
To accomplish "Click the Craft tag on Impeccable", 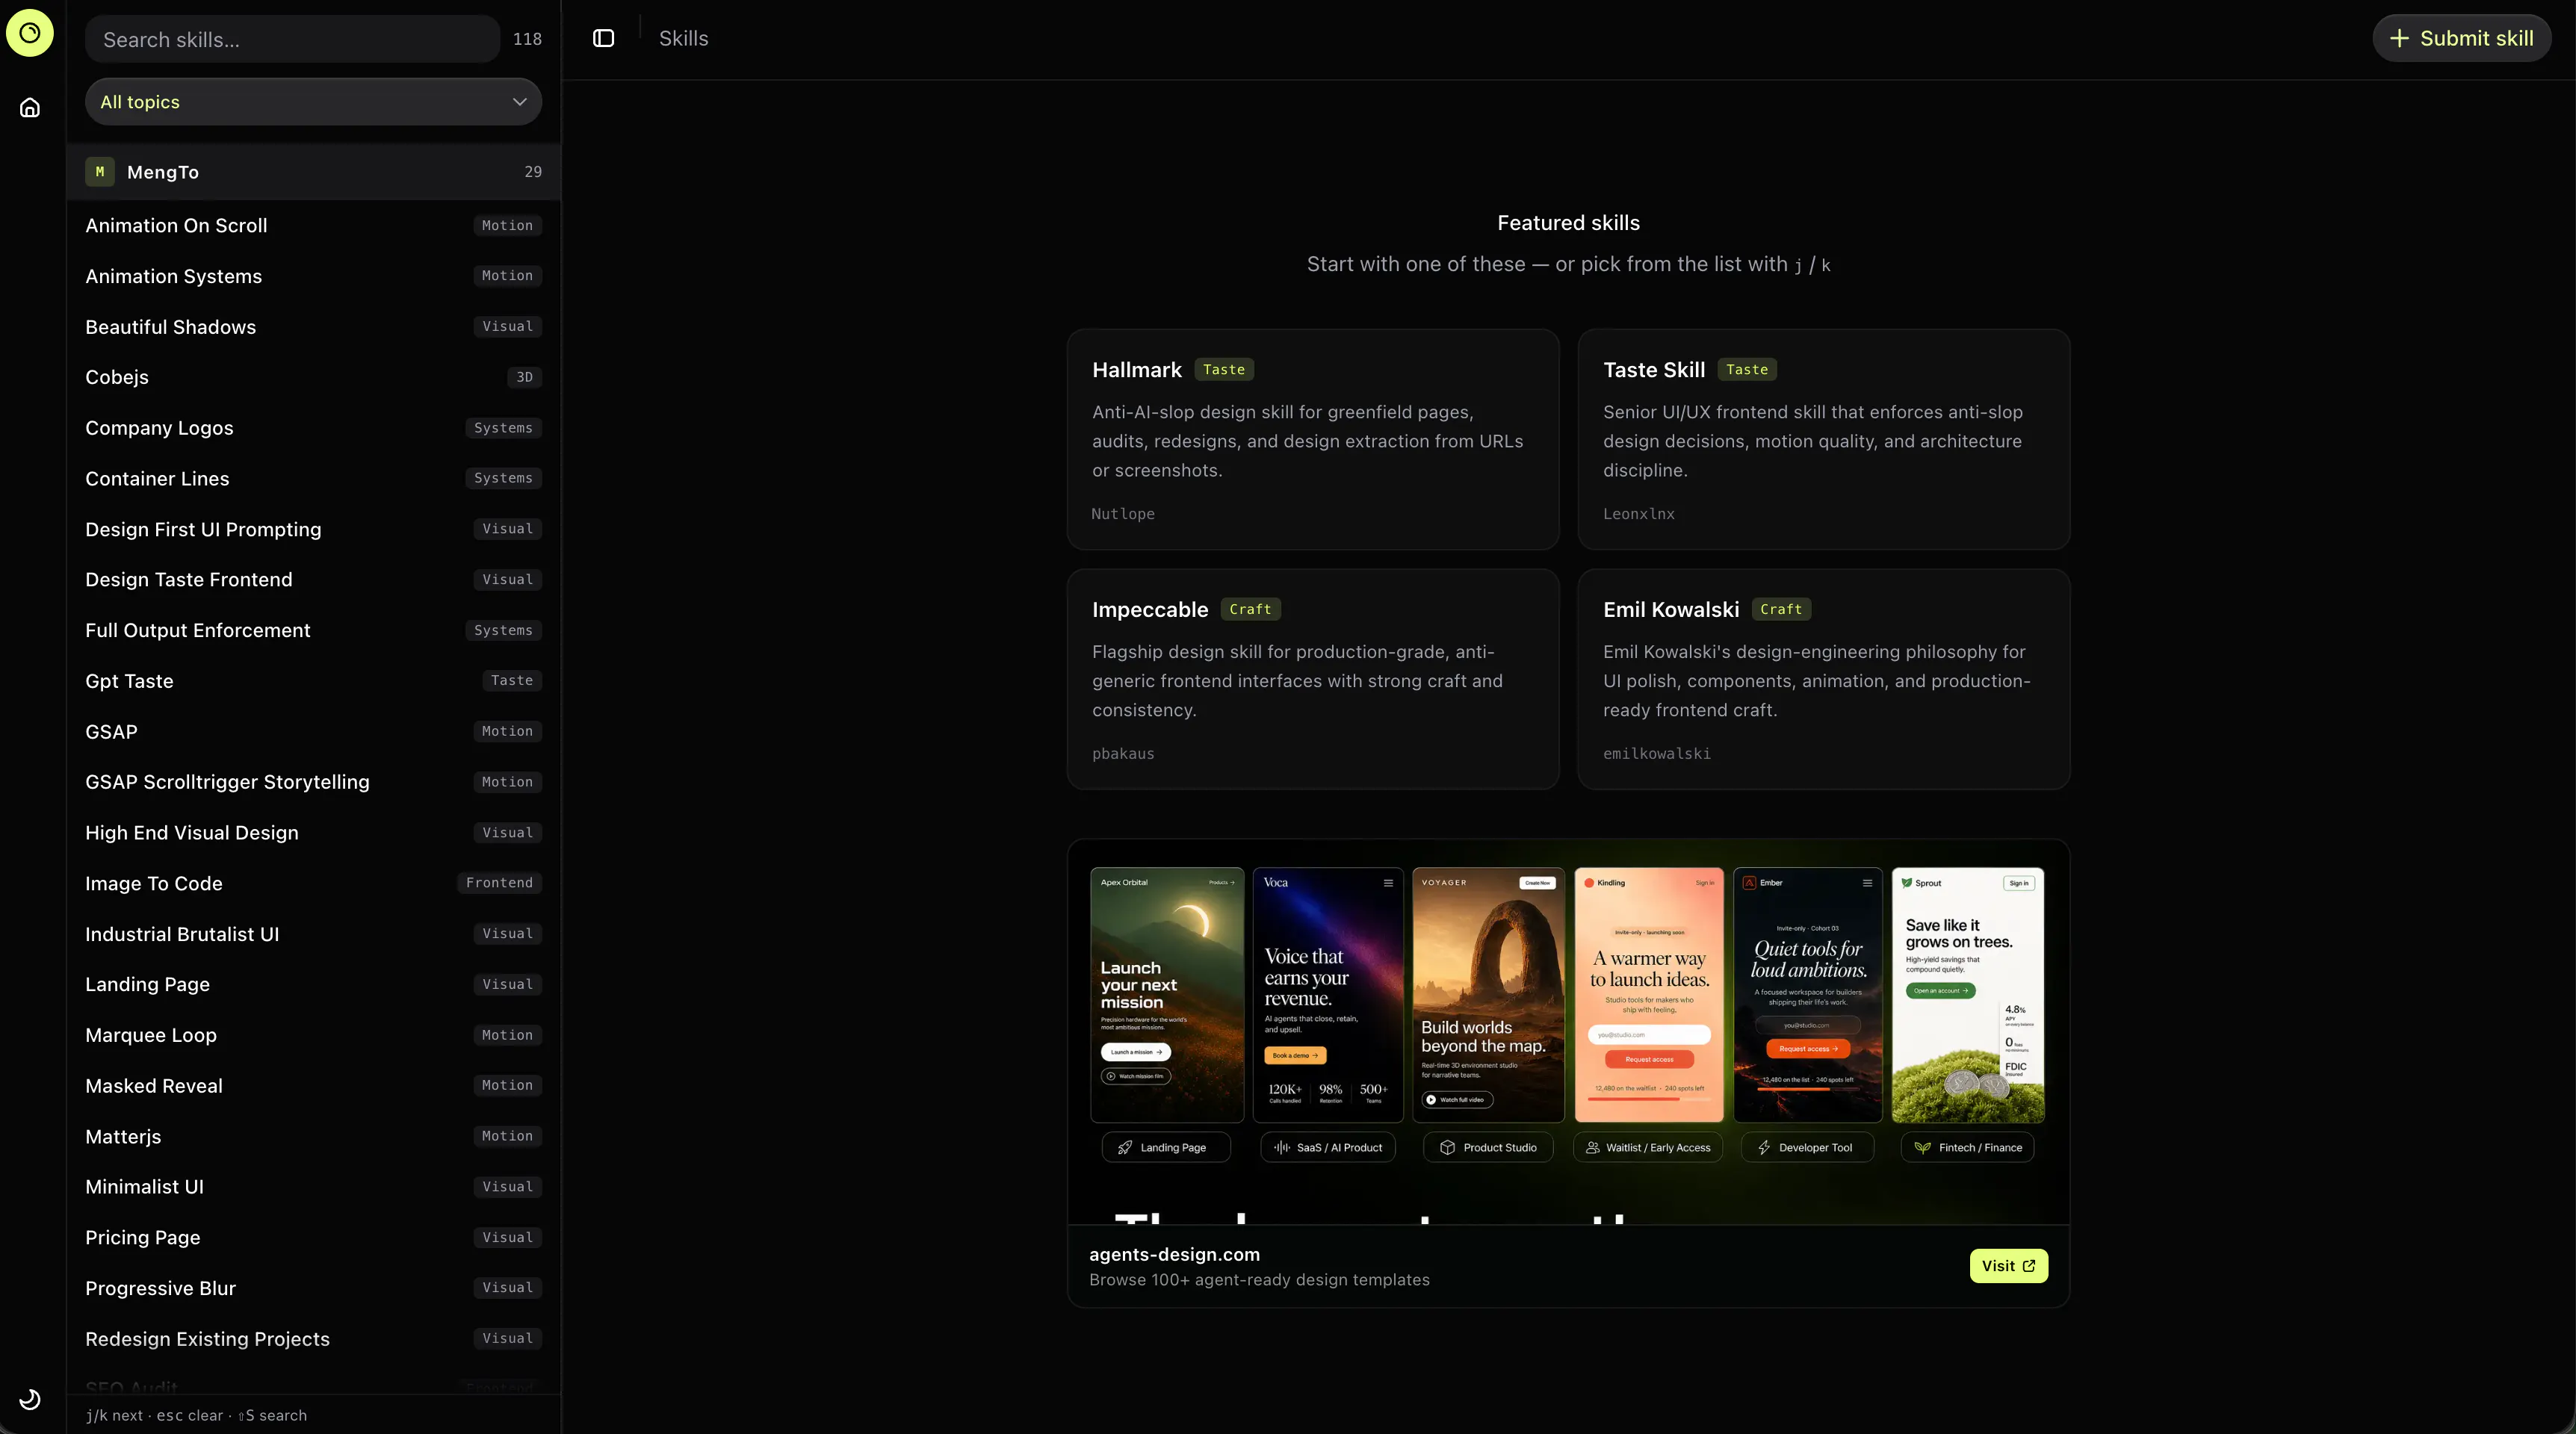I will pyautogui.click(x=1250, y=609).
